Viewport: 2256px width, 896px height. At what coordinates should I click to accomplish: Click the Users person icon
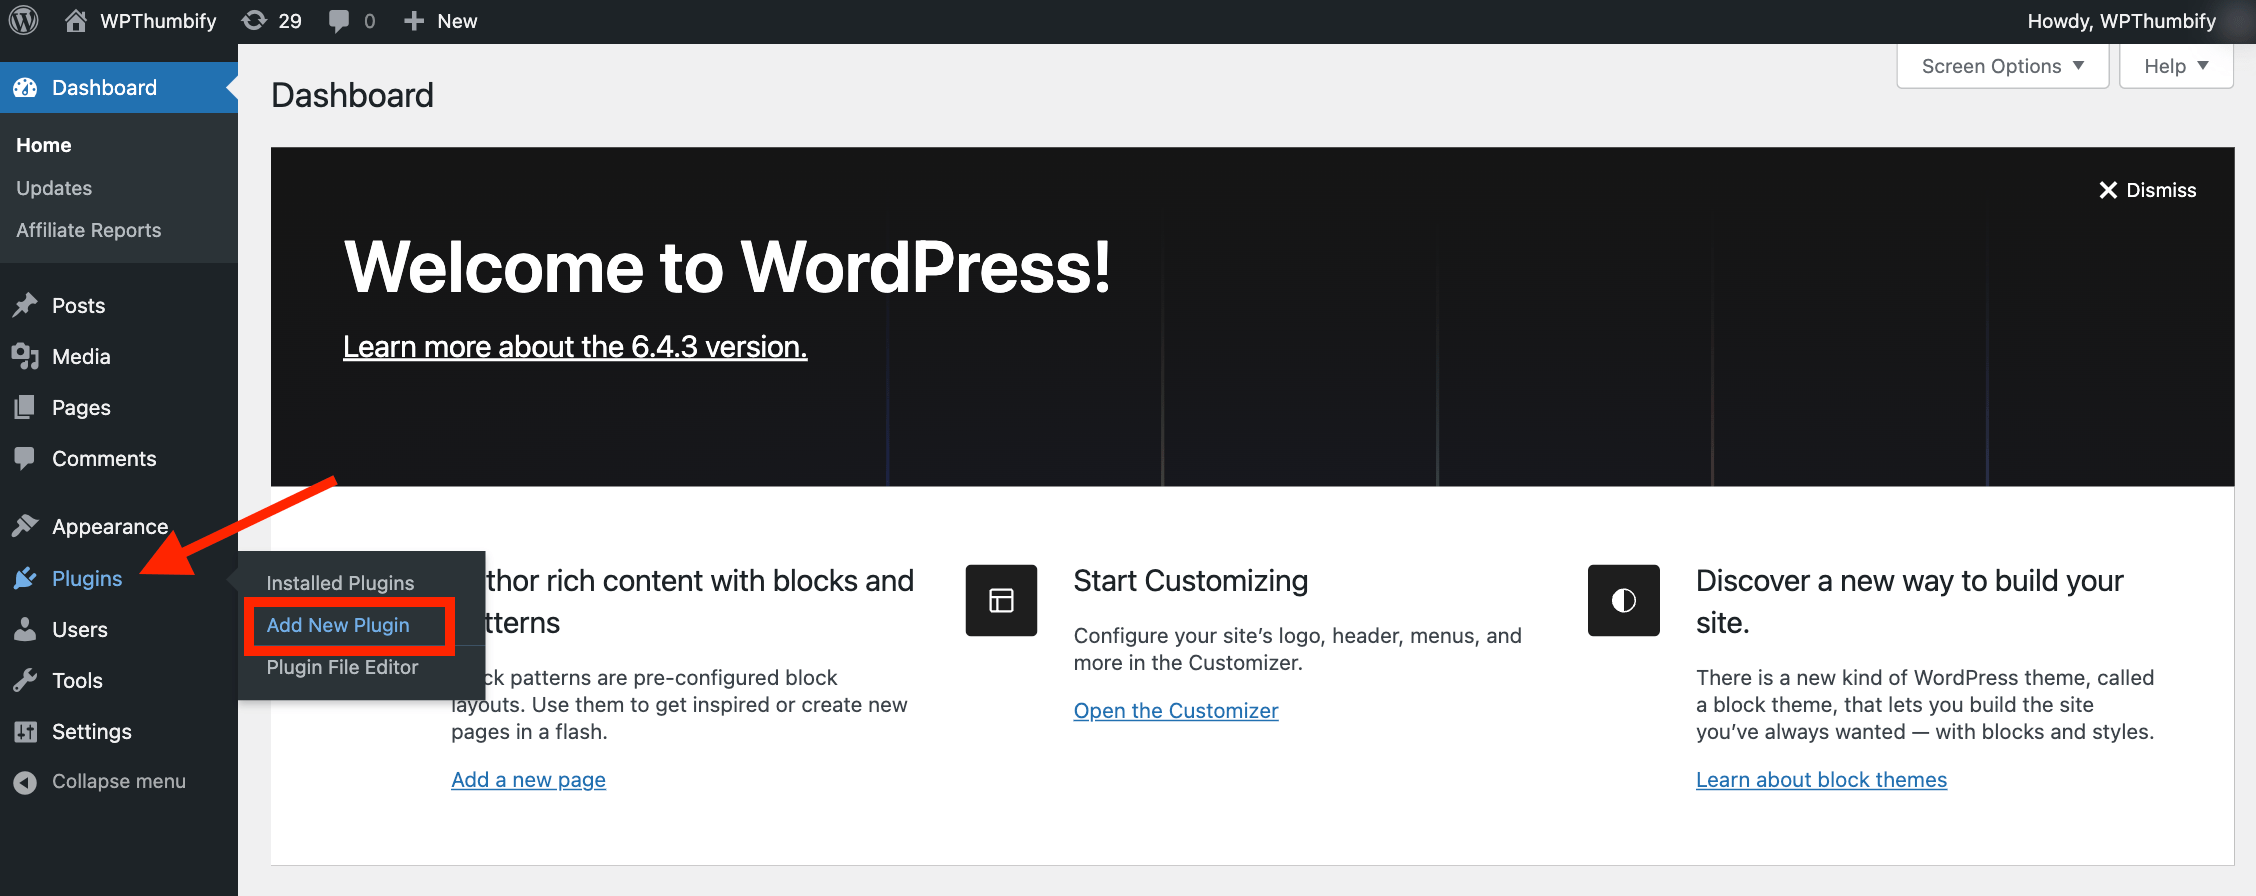coord(25,629)
